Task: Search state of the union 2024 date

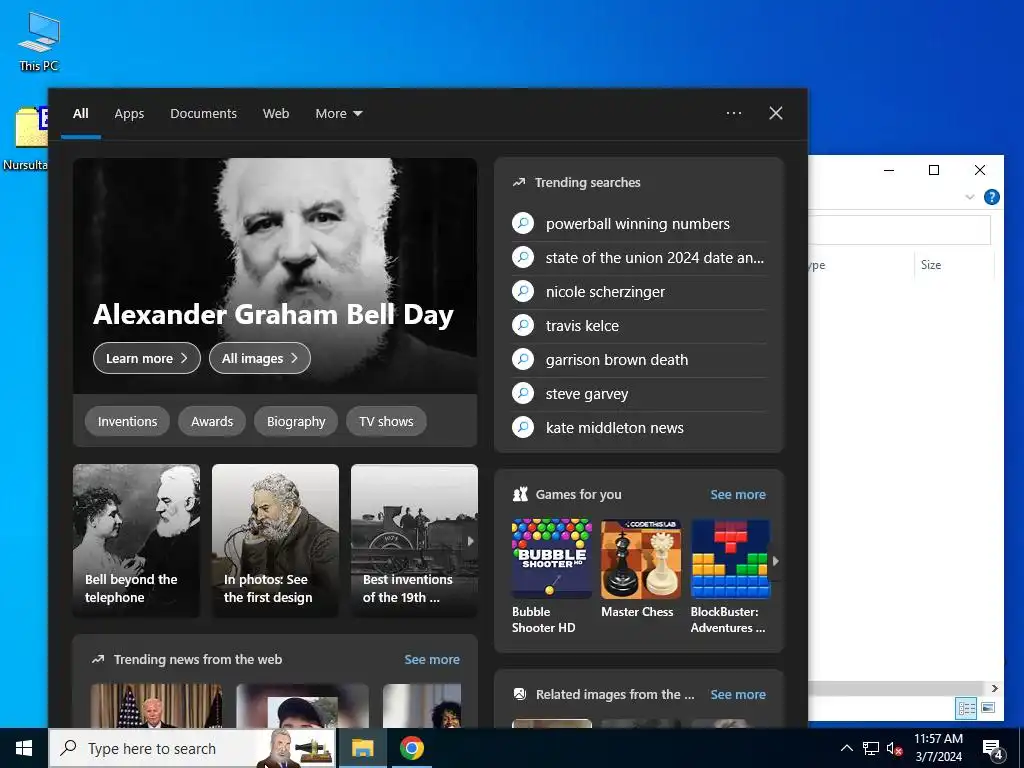Action: tap(638, 258)
